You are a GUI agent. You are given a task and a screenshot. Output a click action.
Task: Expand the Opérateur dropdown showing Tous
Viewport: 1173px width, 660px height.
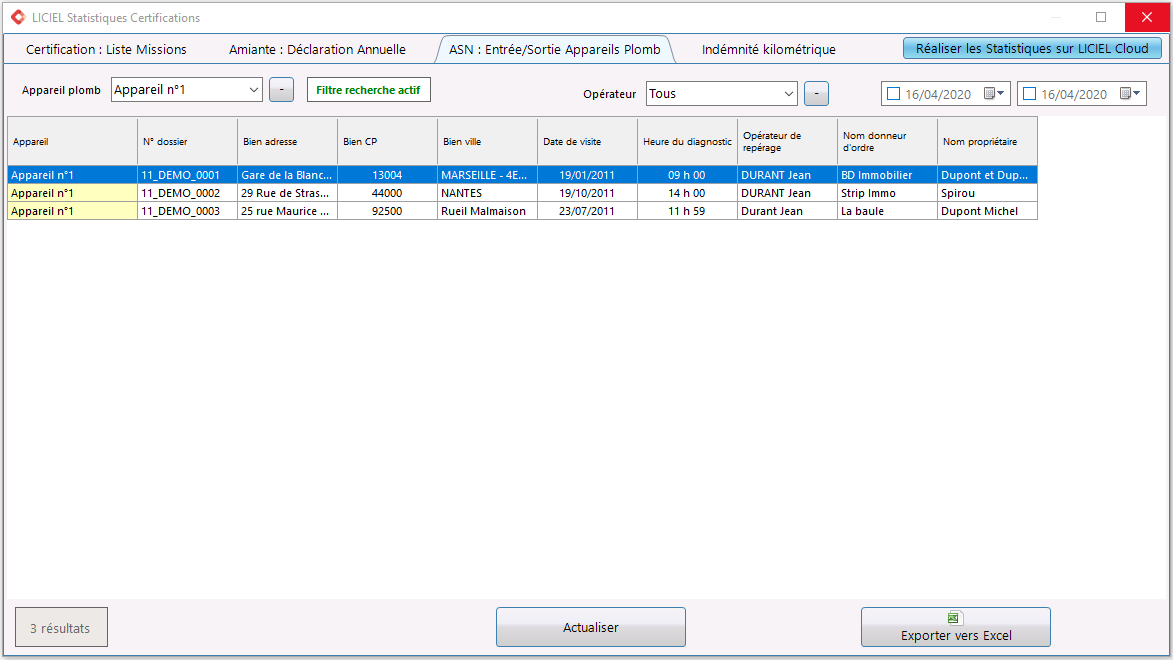[788, 94]
